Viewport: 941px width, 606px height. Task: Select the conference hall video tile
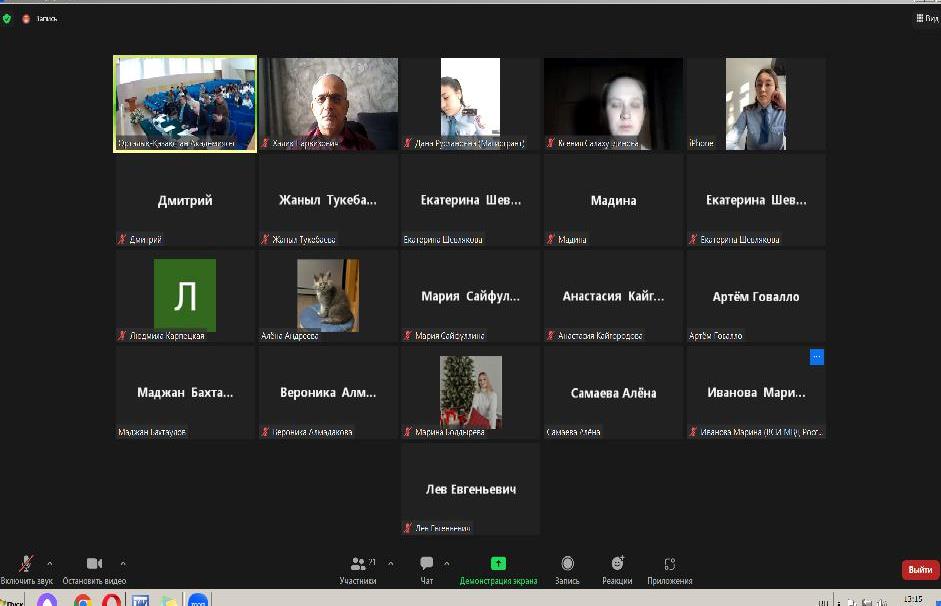(x=185, y=103)
